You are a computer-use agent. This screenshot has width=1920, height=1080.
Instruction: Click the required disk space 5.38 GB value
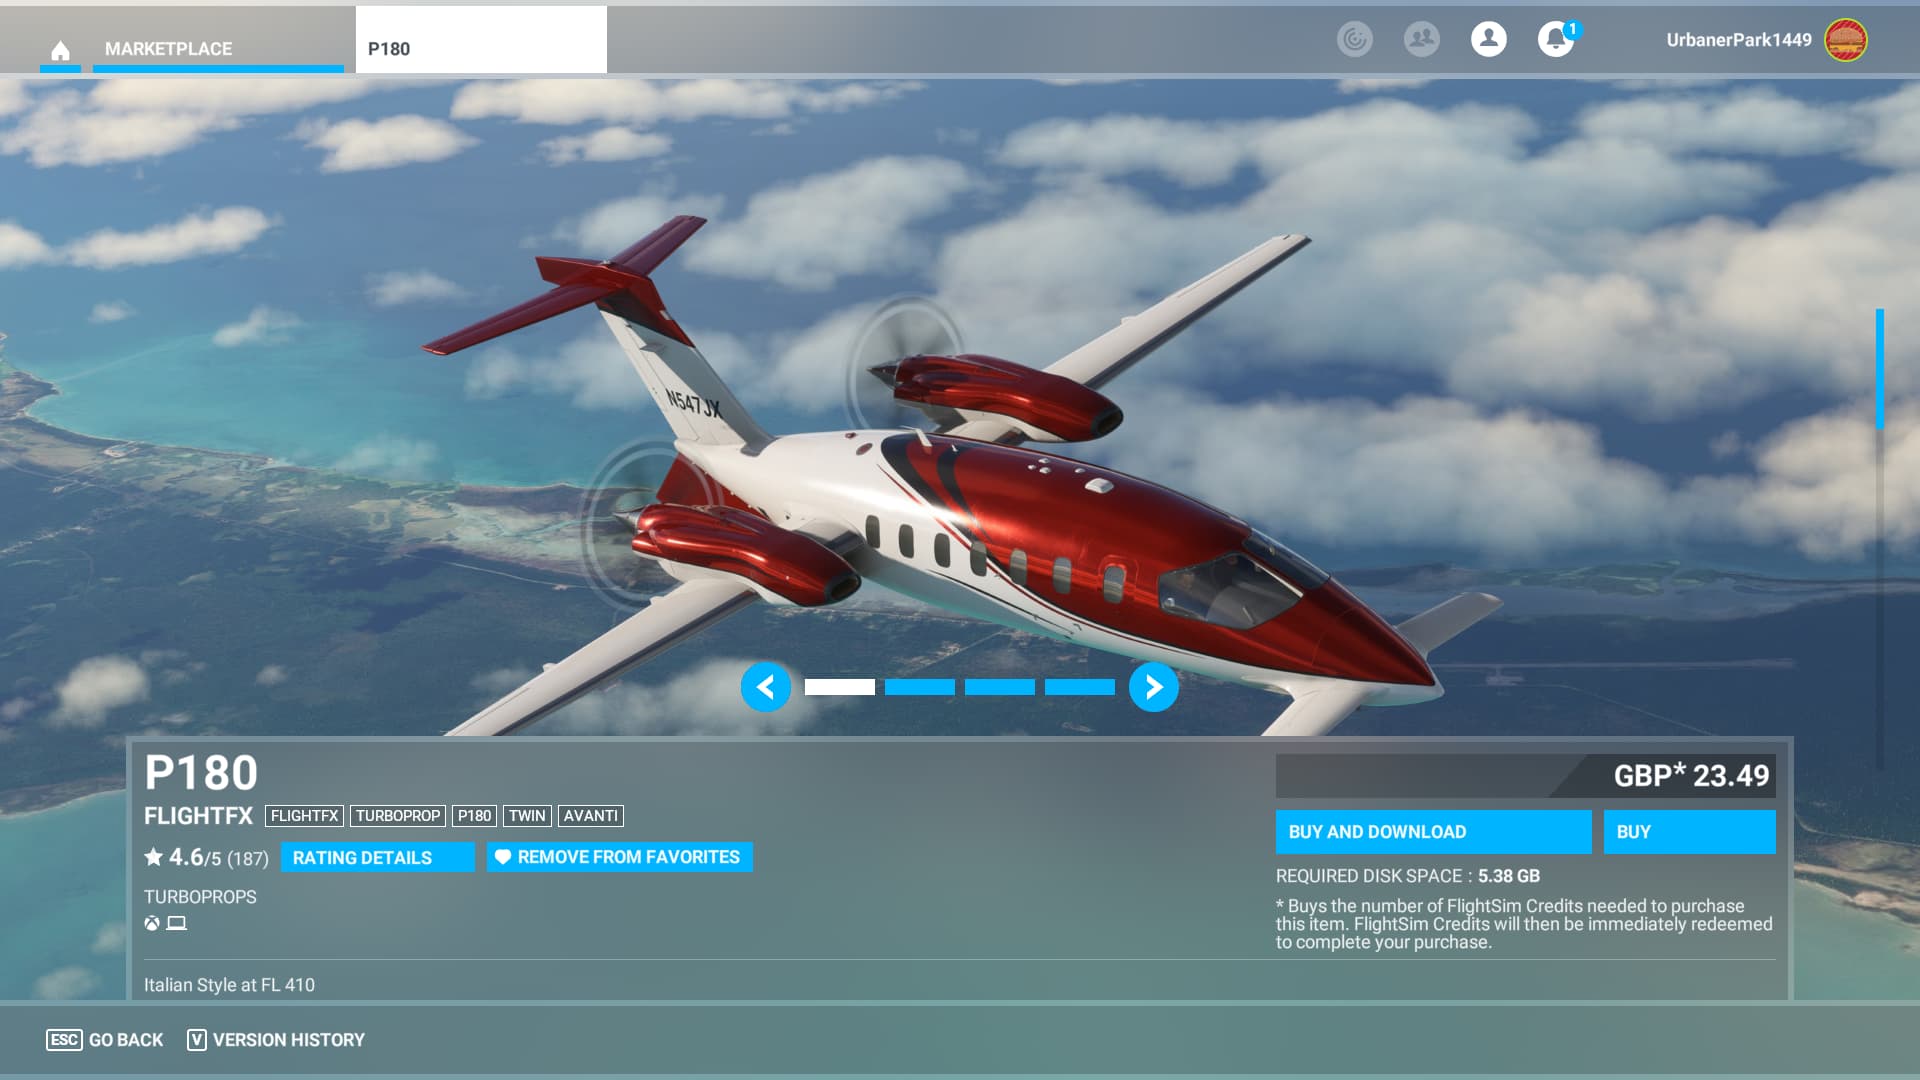pyautogui.click(x=1509, y=876)
